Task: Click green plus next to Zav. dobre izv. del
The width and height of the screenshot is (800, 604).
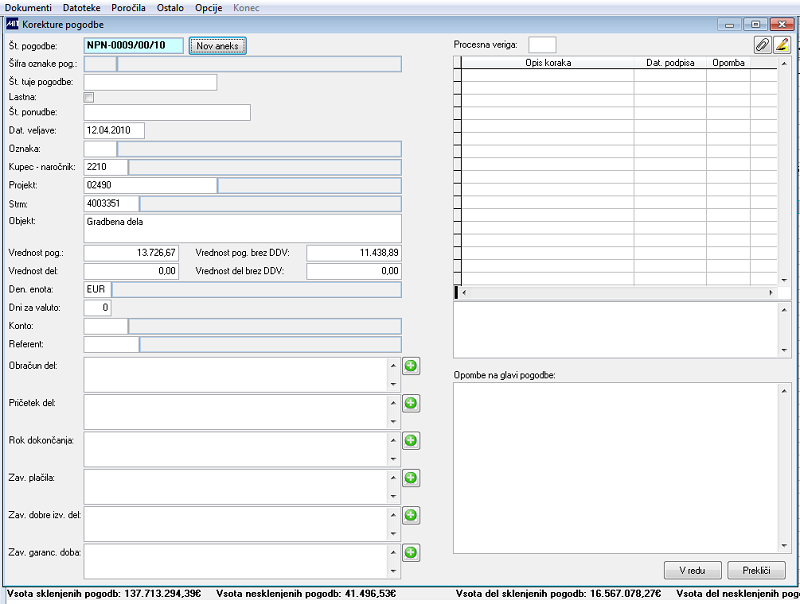Action: click(411, 515)
